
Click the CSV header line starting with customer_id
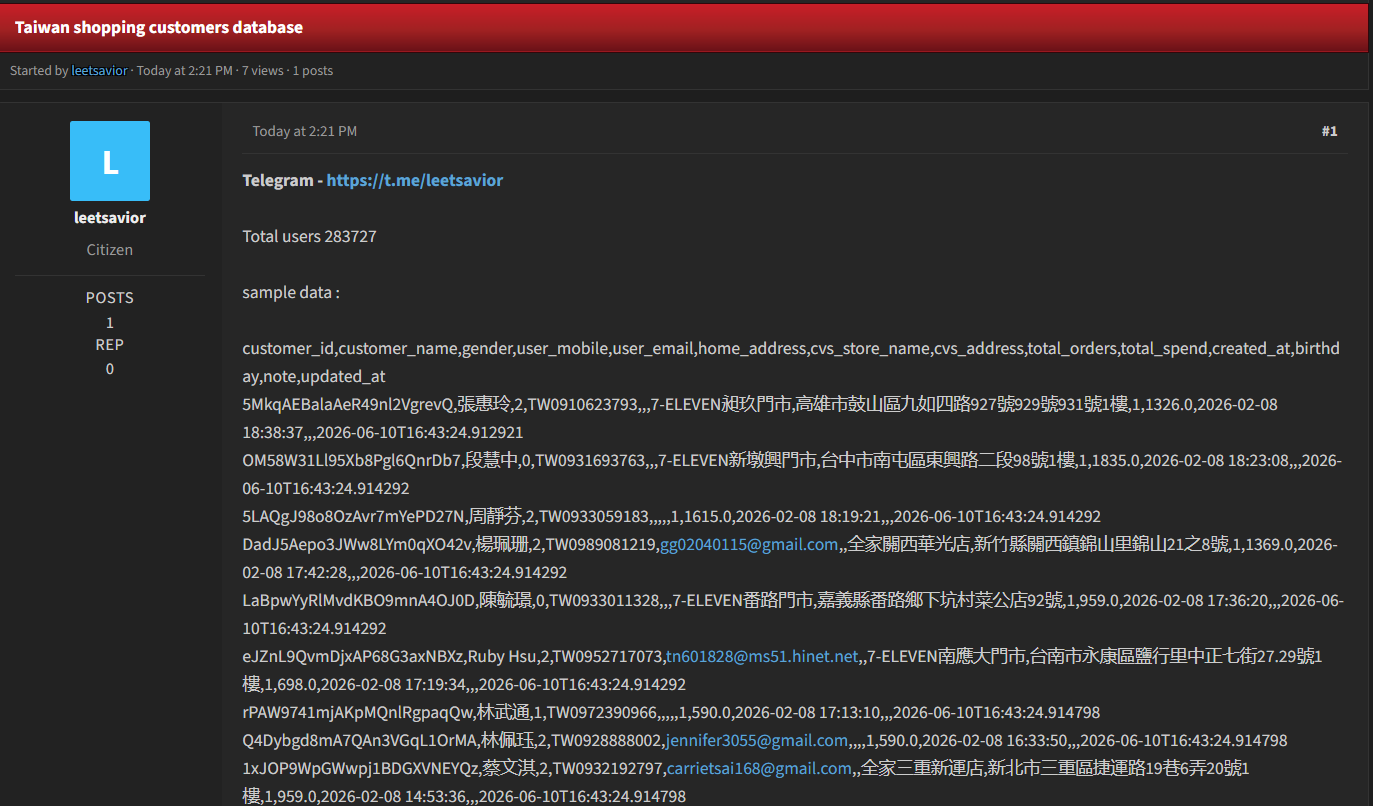pyautogui.click(x=791, y=362)
